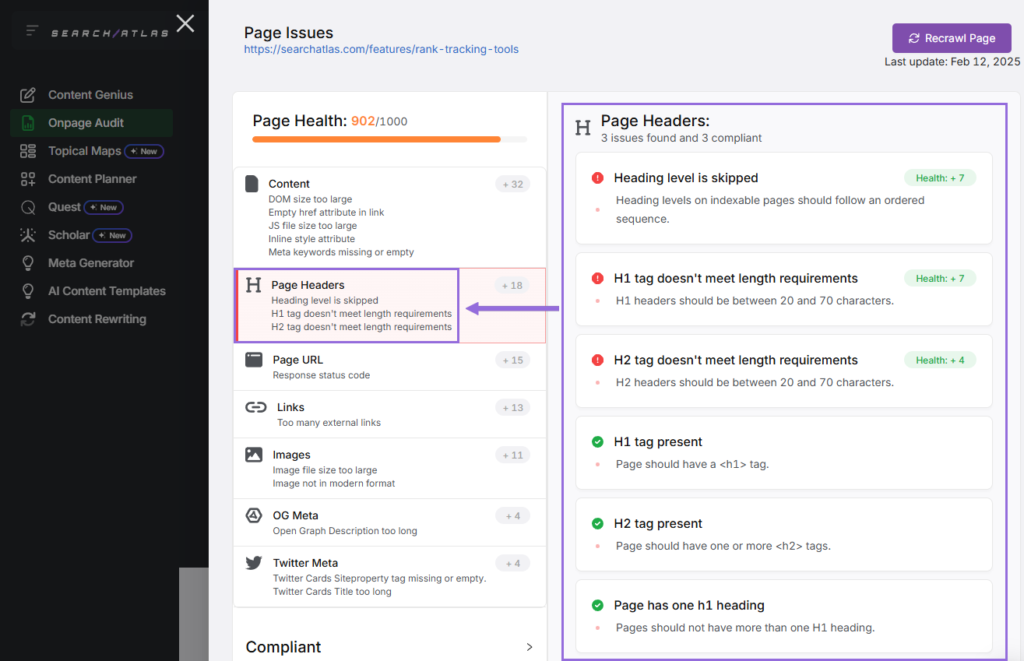The height and width of the screenshot is (661, 1024).
Task: Select the Page URL issues category
Action: 389,367
